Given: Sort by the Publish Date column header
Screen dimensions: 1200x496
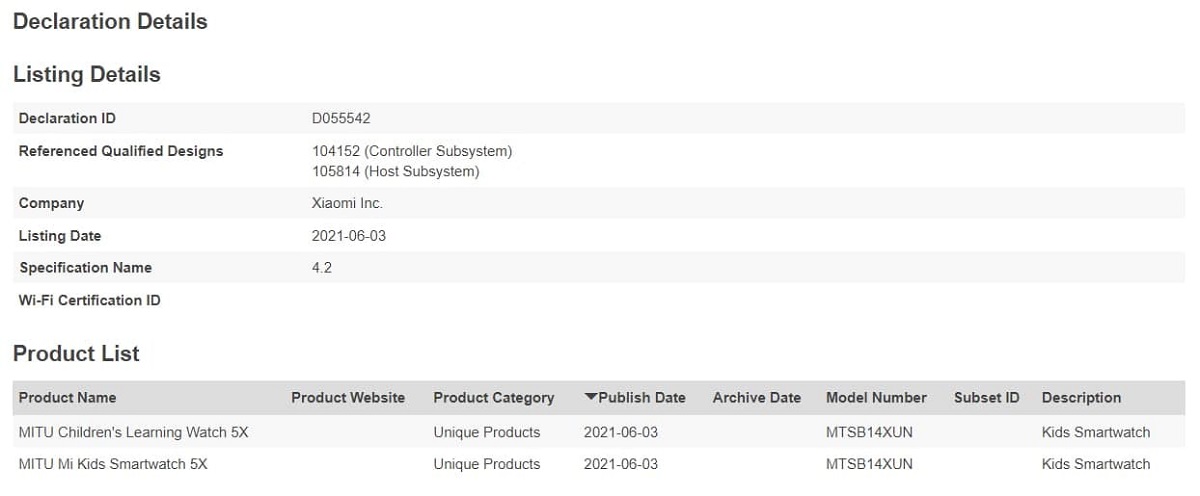Looking at the screenshot, I should 635,398.
